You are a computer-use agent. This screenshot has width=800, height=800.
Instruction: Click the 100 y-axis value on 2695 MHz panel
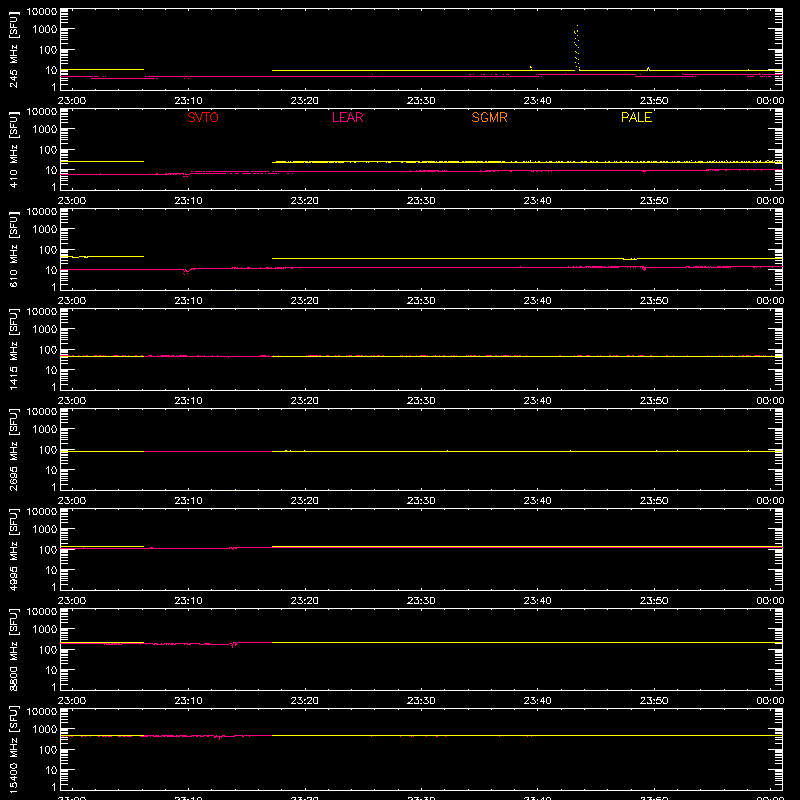point(48,450)
